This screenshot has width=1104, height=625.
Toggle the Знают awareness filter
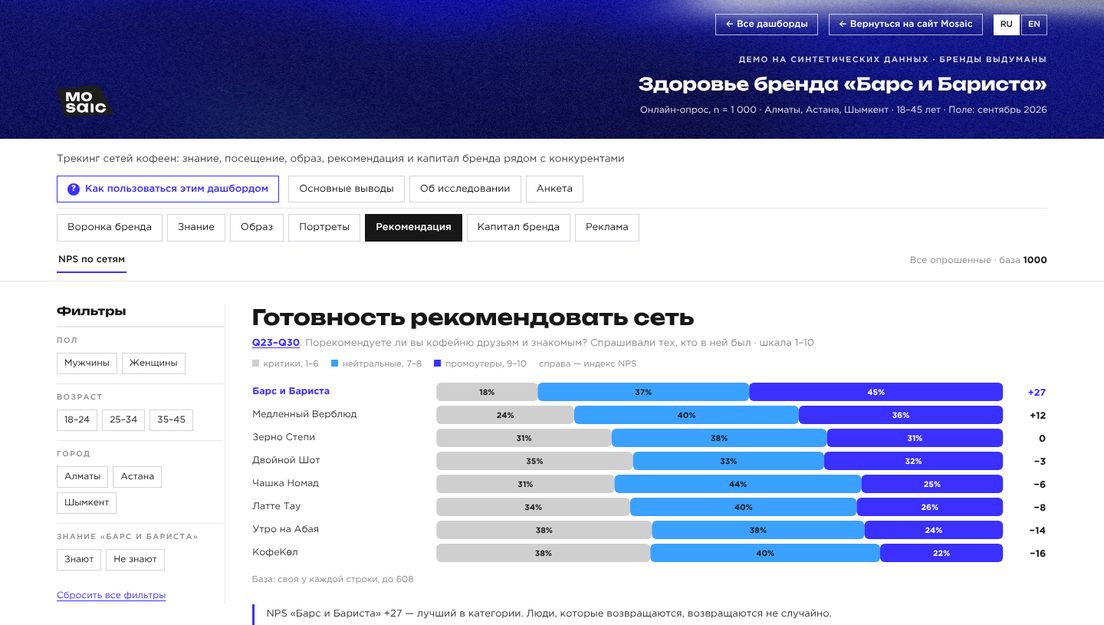pos(79,560)
